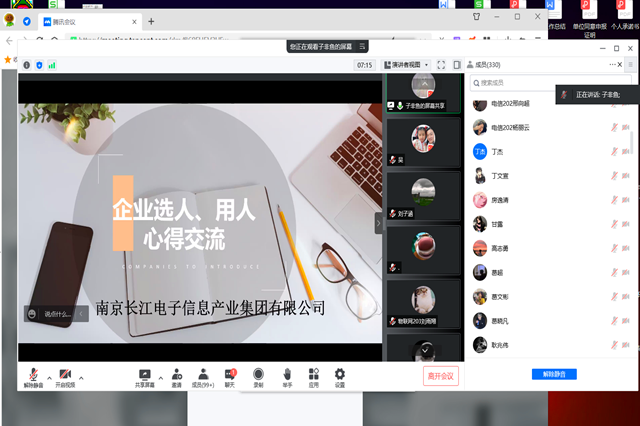Click the network signal strength icon
This screenshot has width=640, height=426.
[x=52, y=65]
